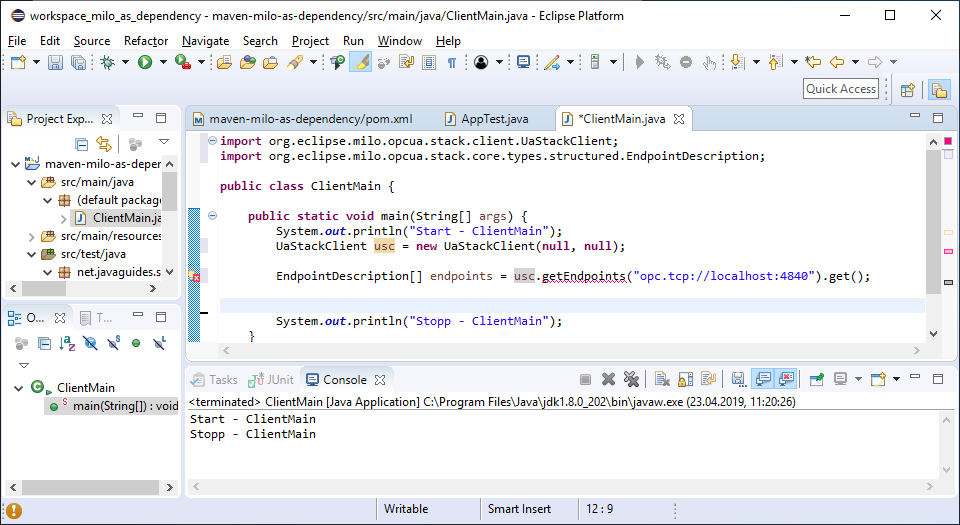Click Remove All Terminated Launches in Console

click(x=631, y=380)
